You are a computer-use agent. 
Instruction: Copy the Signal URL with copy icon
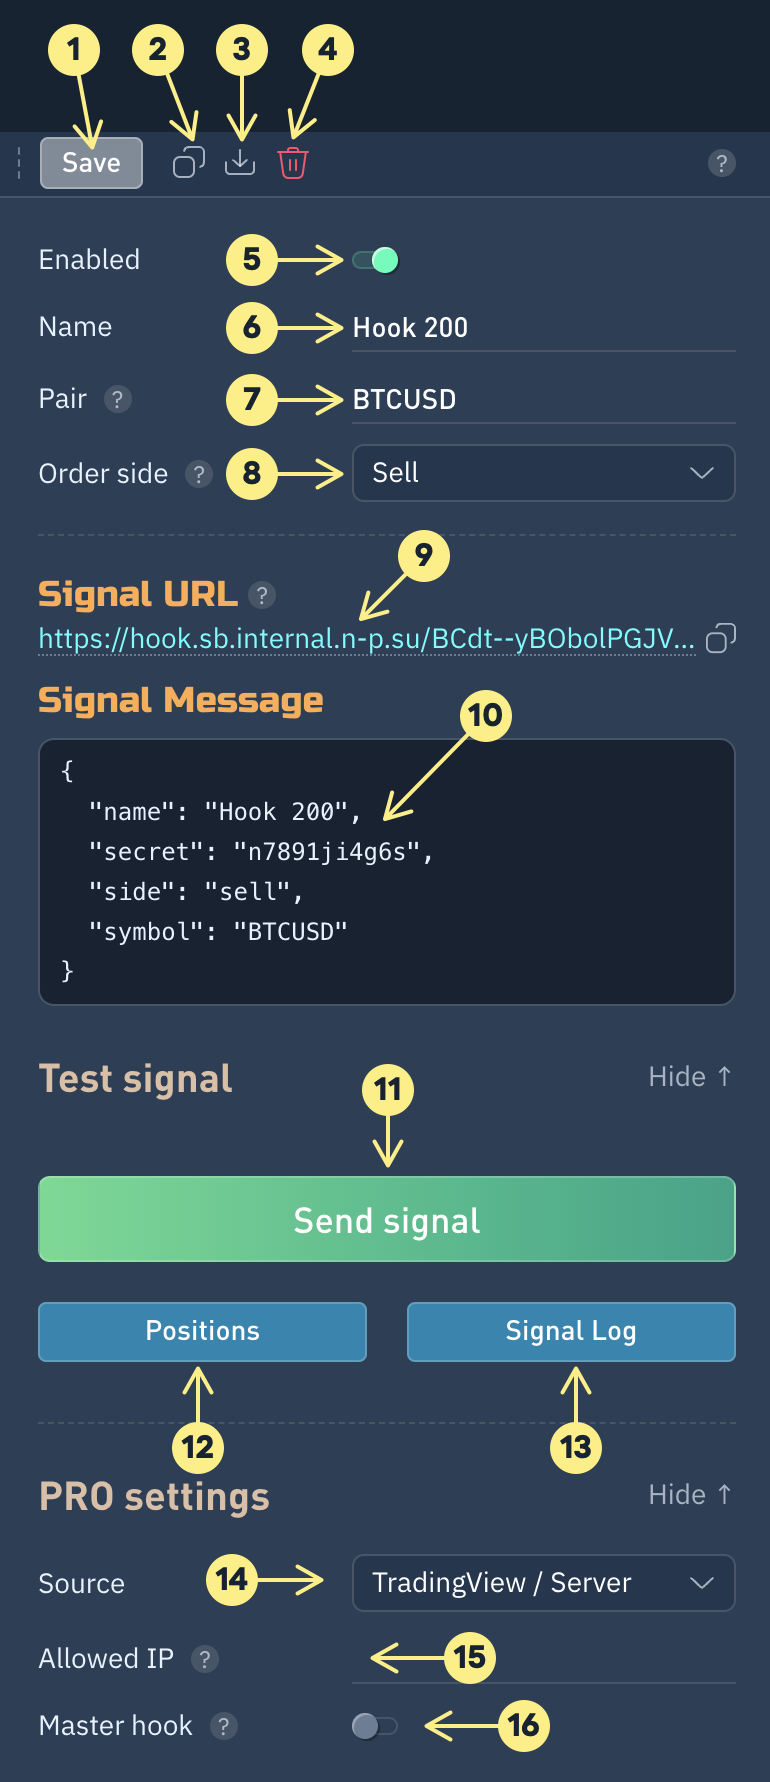click(x=721, y=638)
